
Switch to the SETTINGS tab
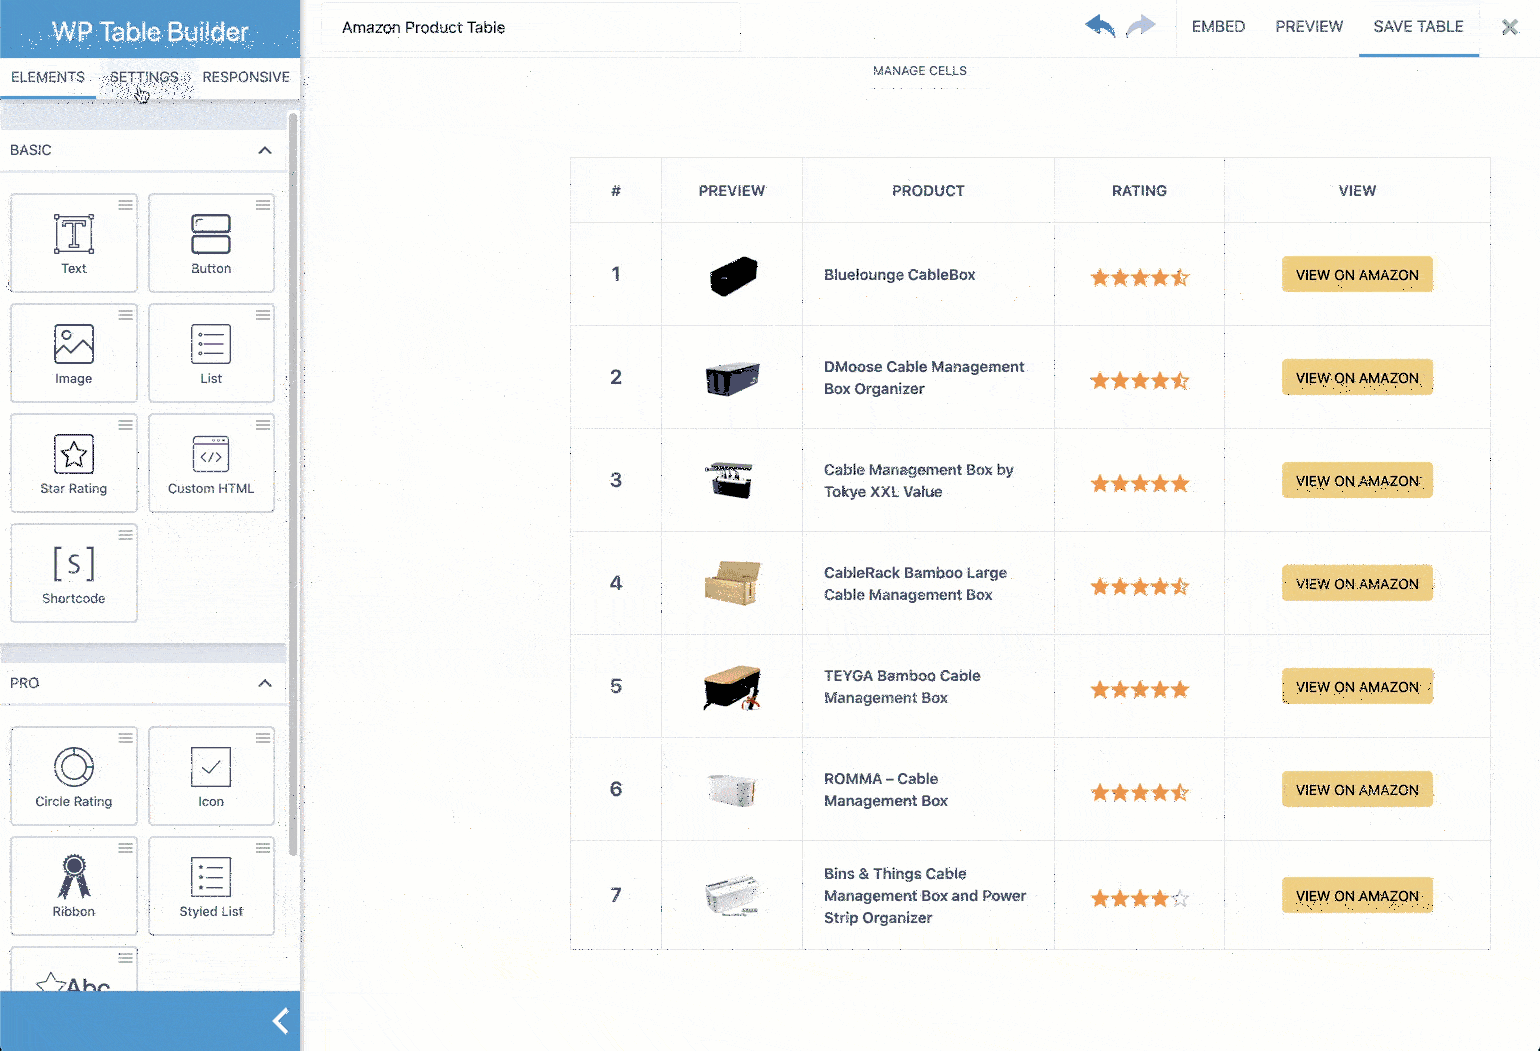pos(144,77)
